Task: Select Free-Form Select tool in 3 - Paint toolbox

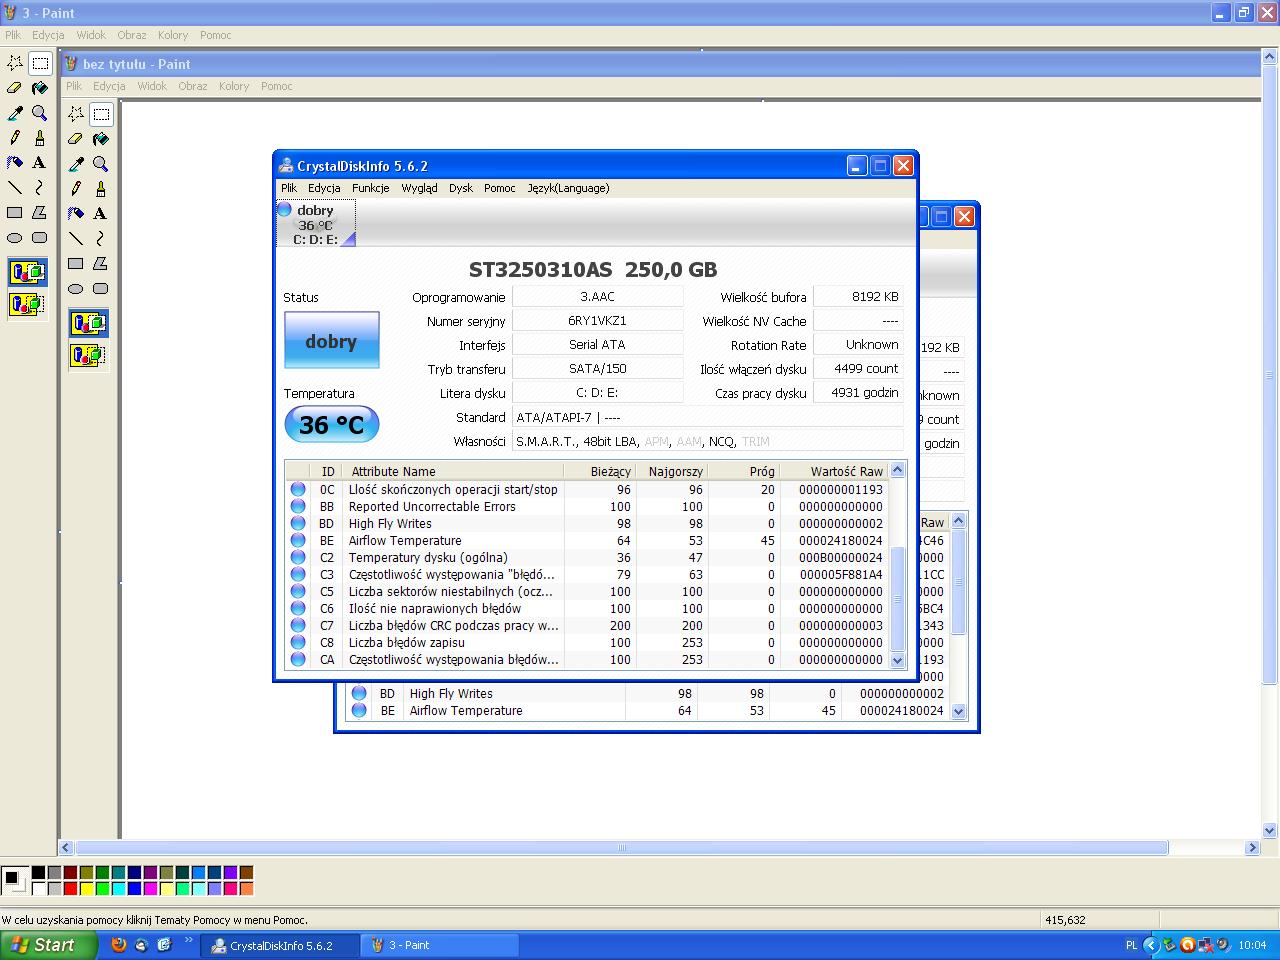Action: click(15, 63)
